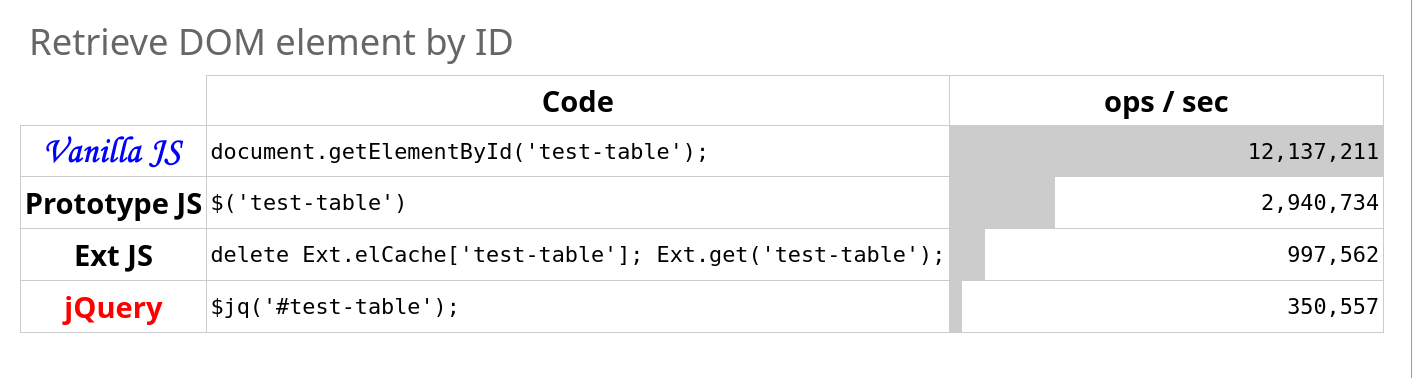Image resolution: width=1412 pixels, height=378 pixels.
Task: Click the Prototype JS gray performance bar
Action: click(1002, 203)
